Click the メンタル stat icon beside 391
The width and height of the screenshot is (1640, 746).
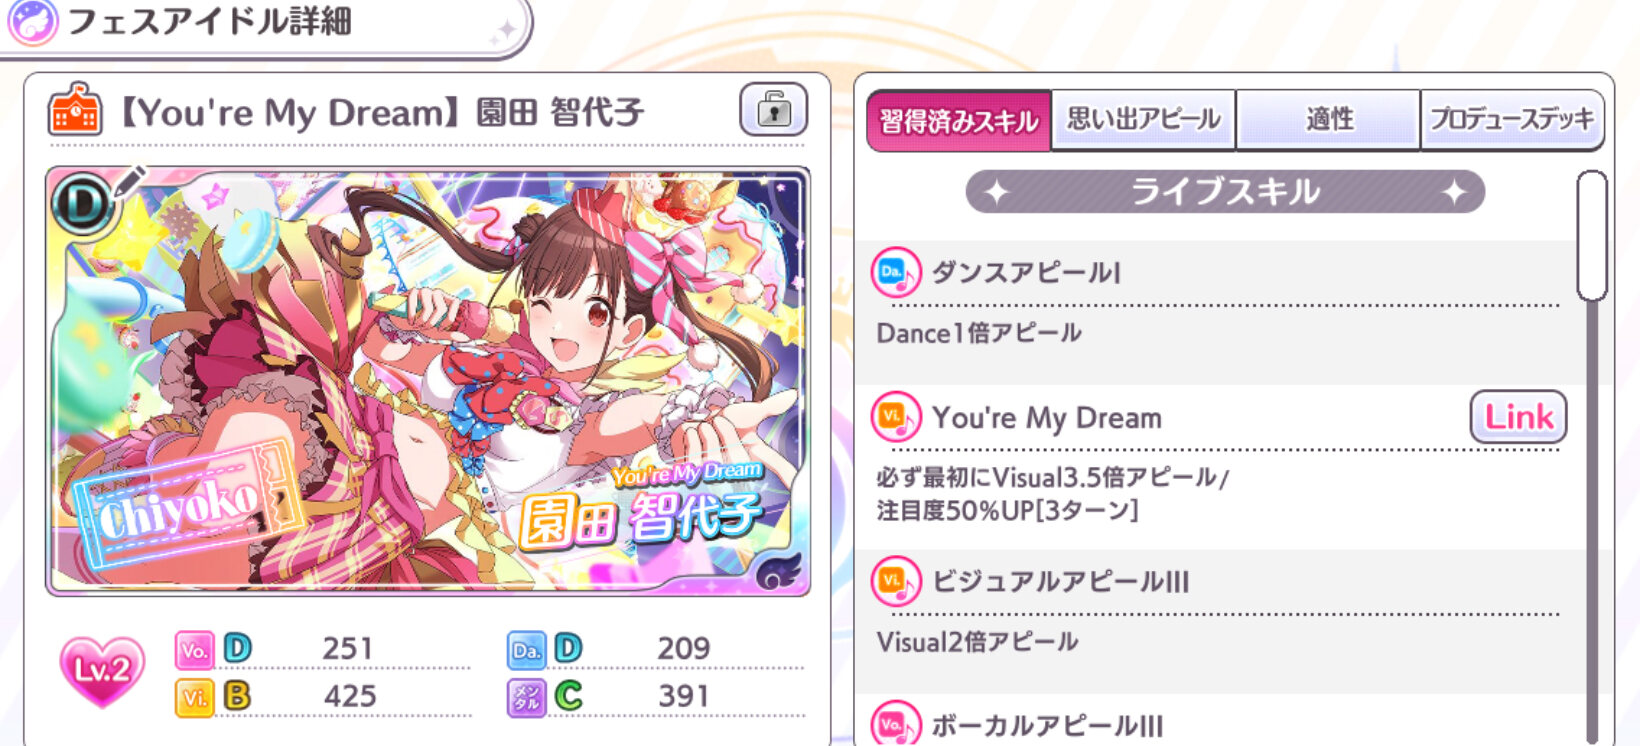coord(526,697)
